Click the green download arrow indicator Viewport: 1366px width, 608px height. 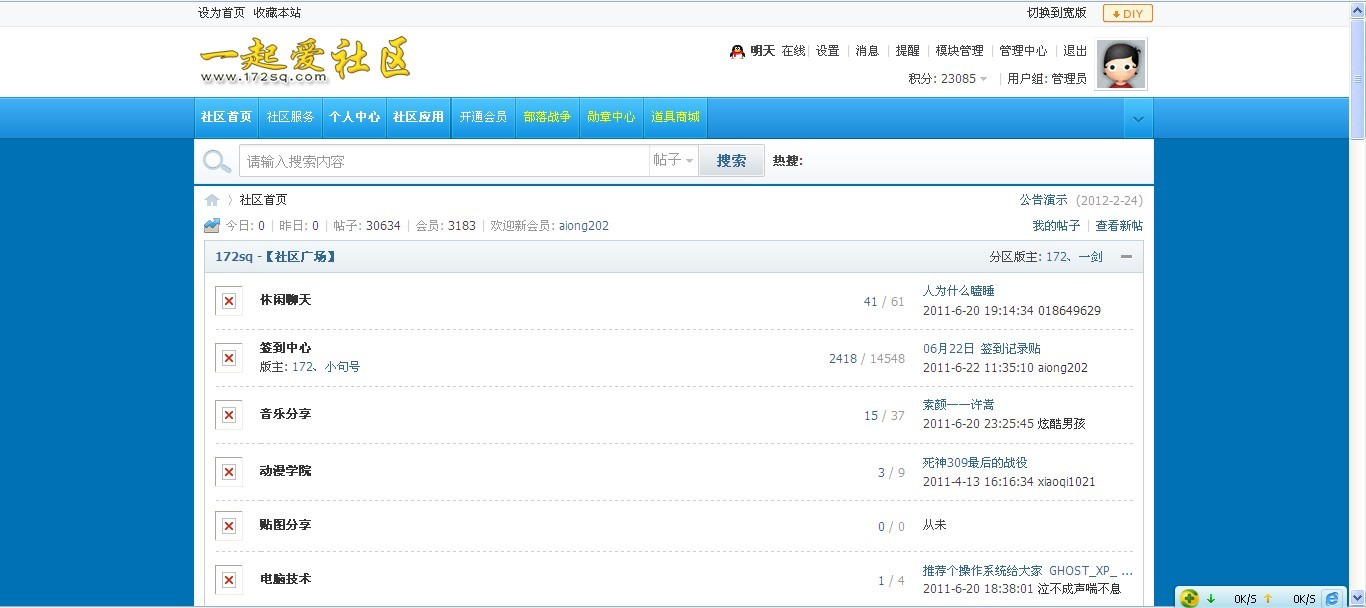click(1211, 599)
